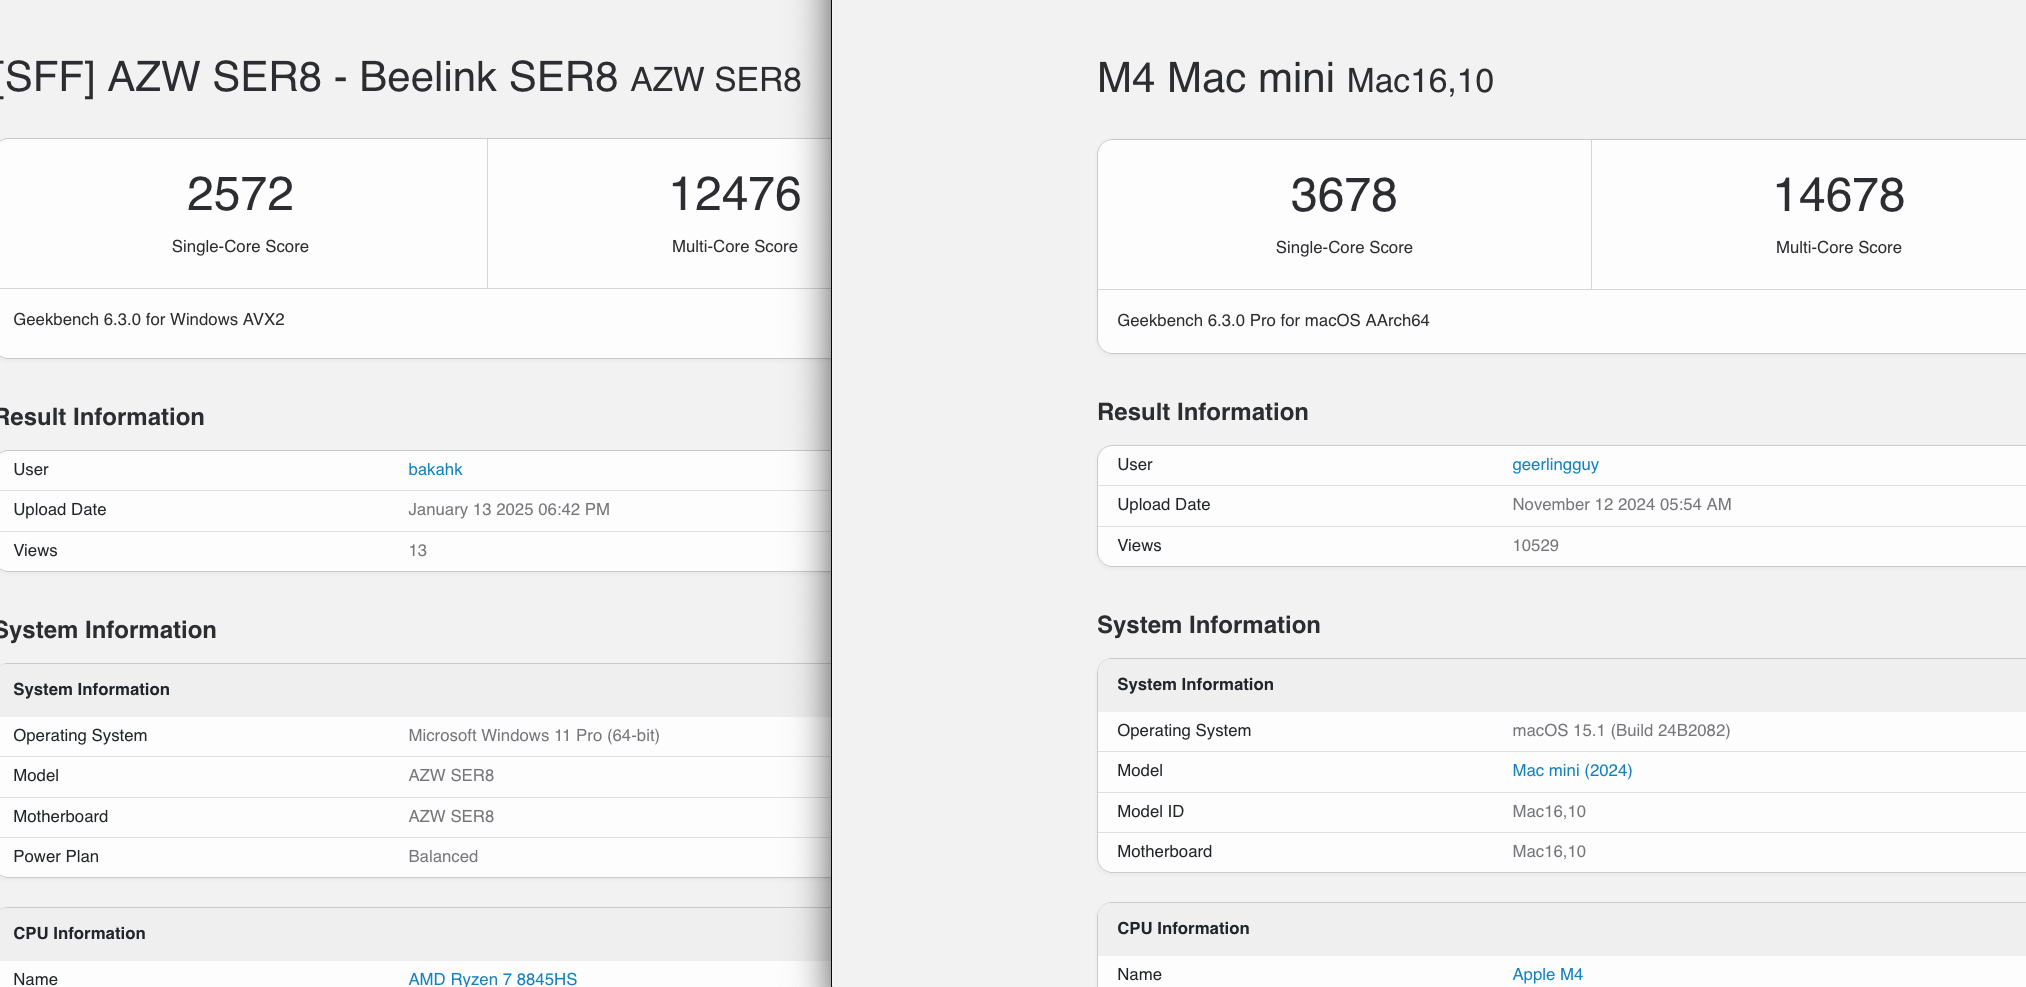Select single-core score 2572 in Beelink window

pos(240,194)
